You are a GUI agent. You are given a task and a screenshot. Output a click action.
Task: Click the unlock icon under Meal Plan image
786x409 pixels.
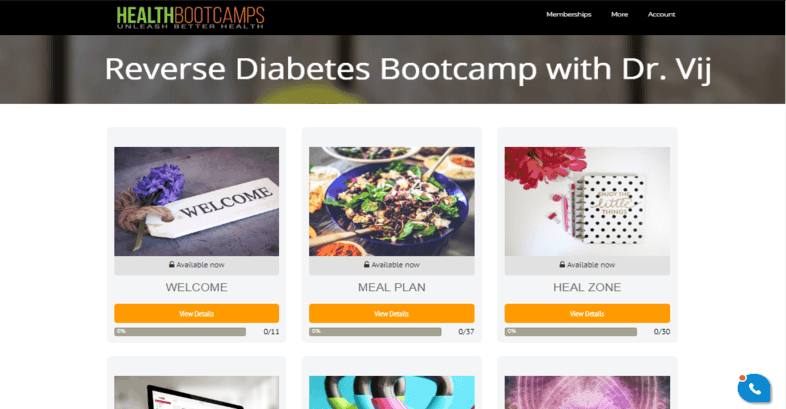(366, 265)
